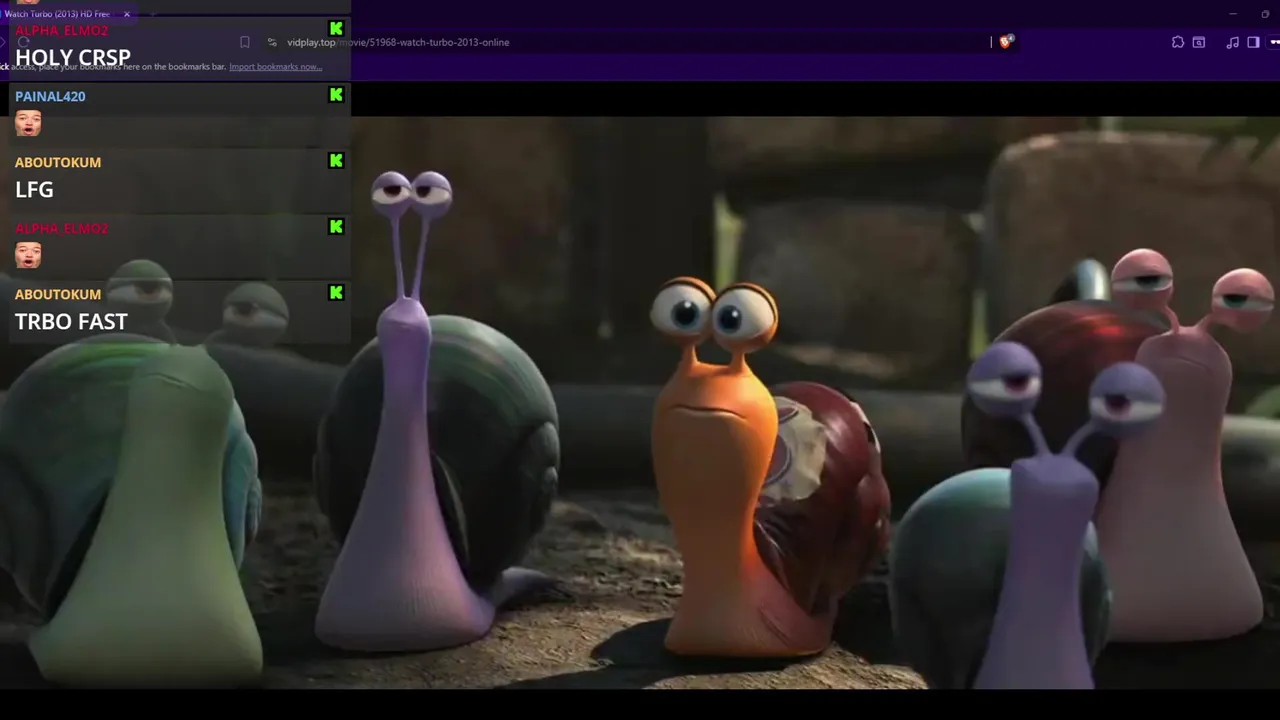This screenshot has width=1280, height=720.
Task: Click the Kick badge on PAINAL420's message
Action: click(x=336, y=95)
